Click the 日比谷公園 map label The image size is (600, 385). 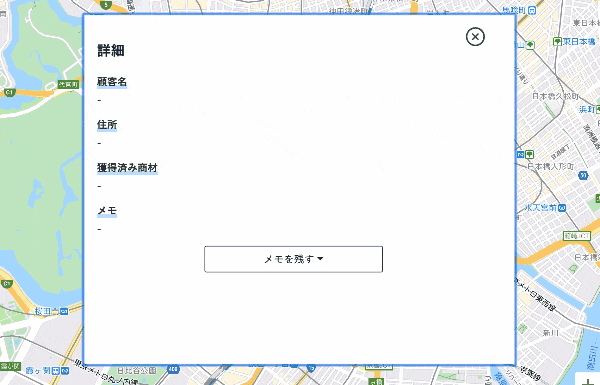[x=136, y=370]
